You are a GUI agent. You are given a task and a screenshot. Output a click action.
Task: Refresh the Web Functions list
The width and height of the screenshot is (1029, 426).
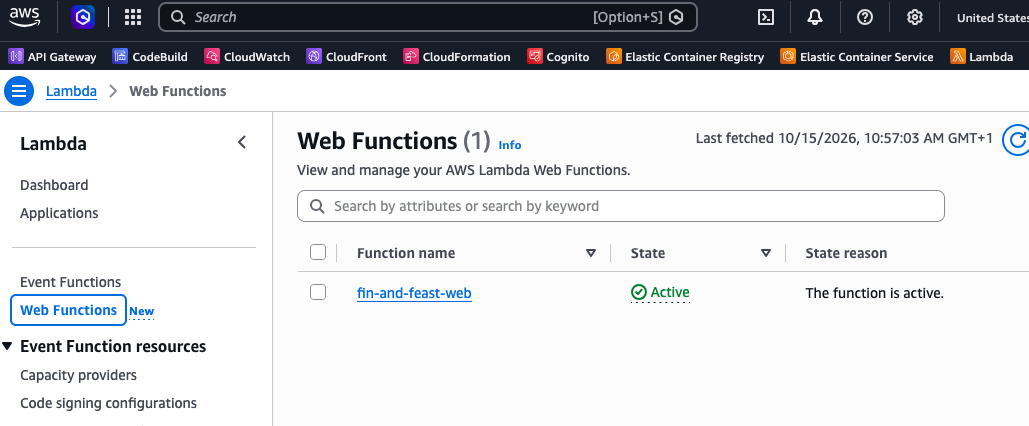1017,140
